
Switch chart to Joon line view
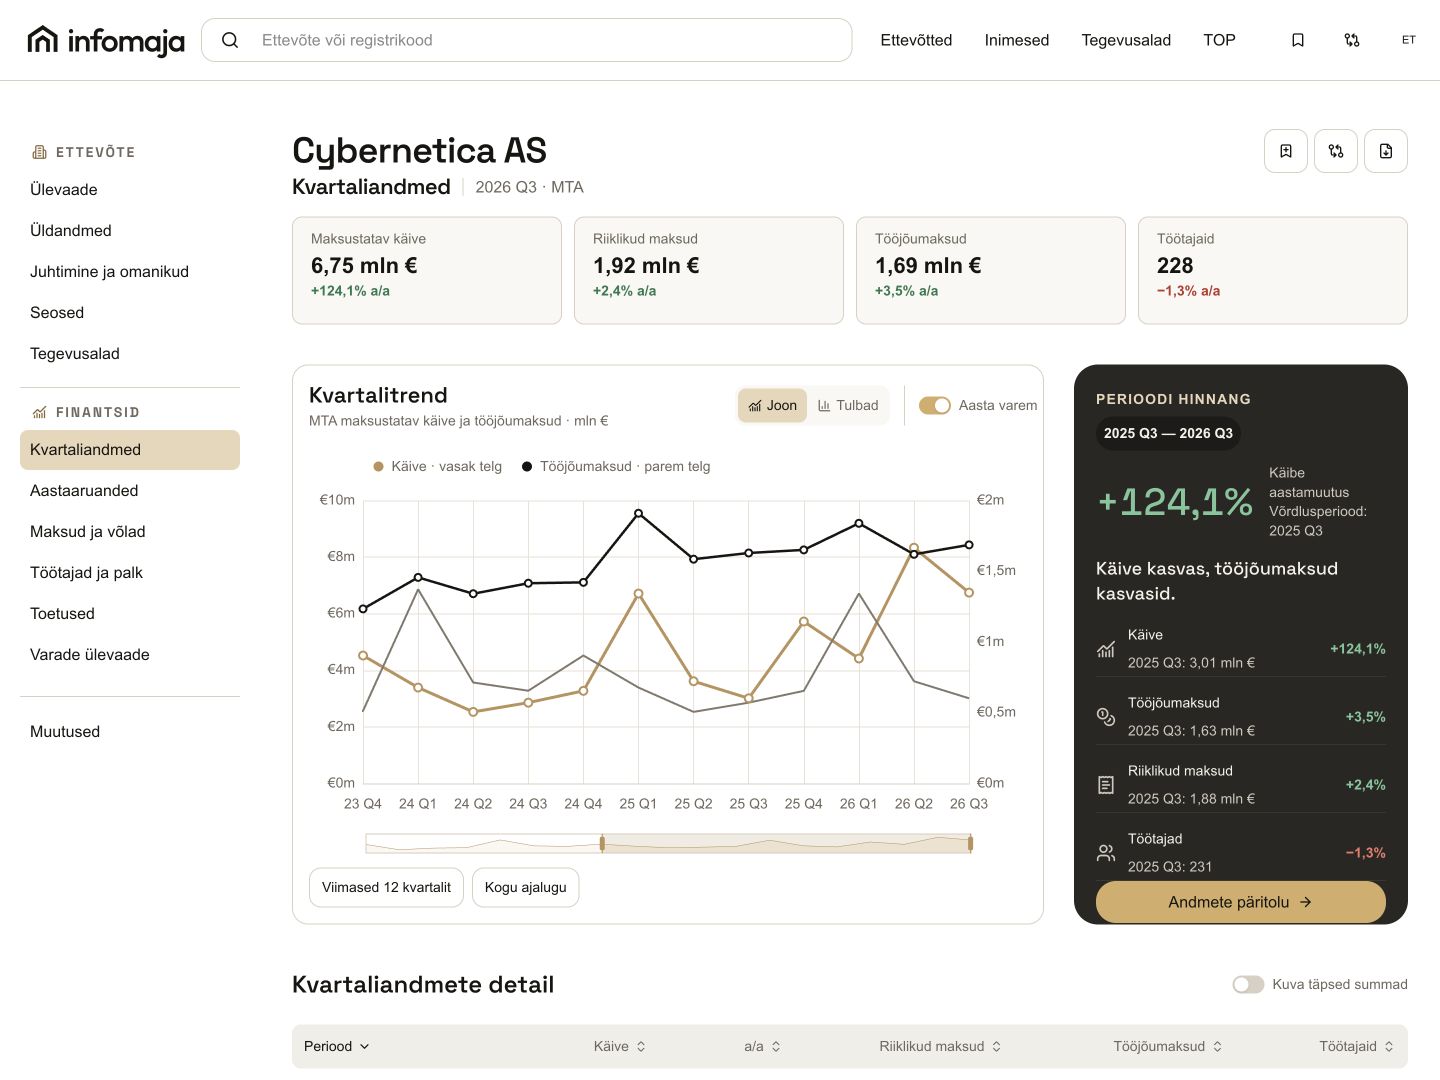[773, 405]
